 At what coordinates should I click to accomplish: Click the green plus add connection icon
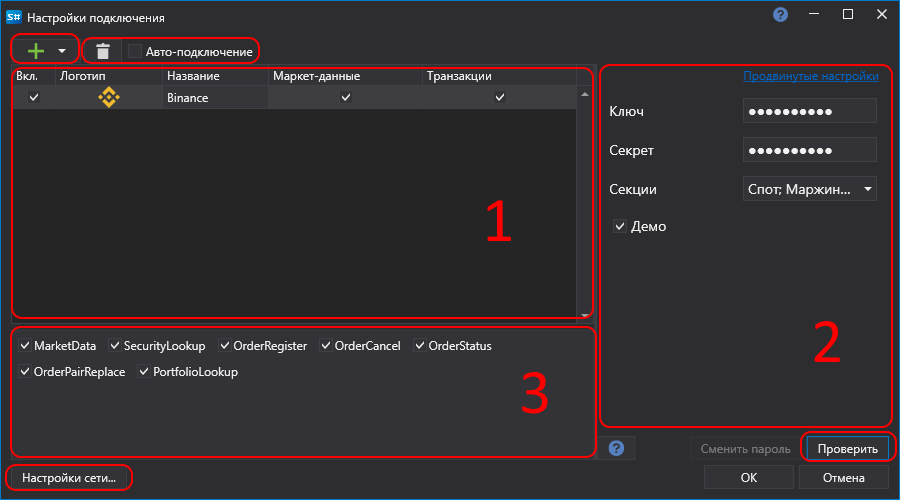click(36, 51)
